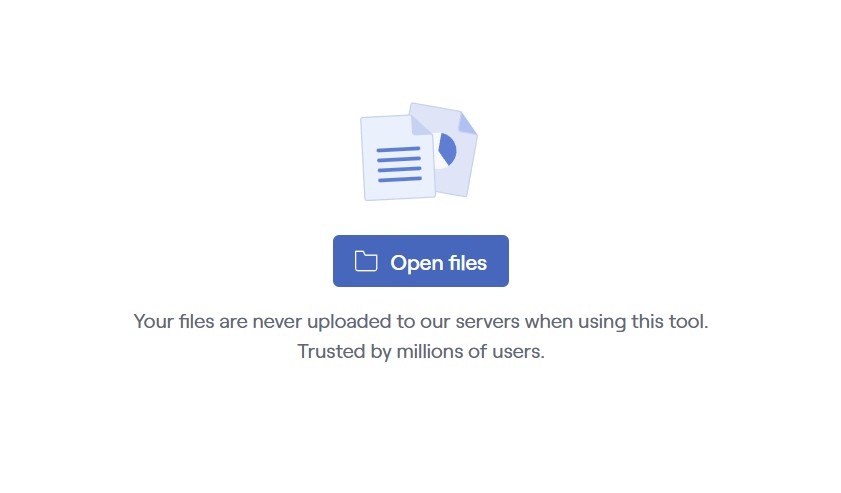
Task: Click the "Open files" text label
Action: tap(438, 263)
